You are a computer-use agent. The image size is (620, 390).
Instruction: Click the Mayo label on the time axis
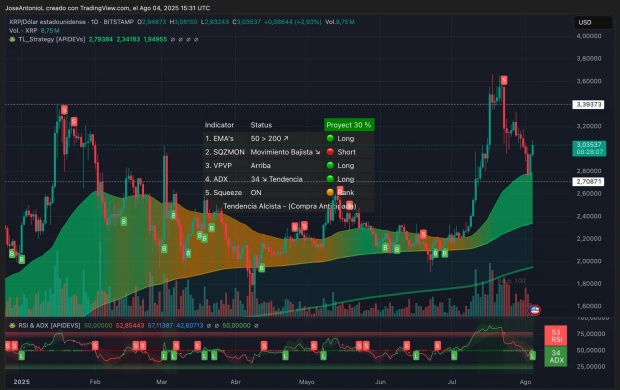pos(306,382)
